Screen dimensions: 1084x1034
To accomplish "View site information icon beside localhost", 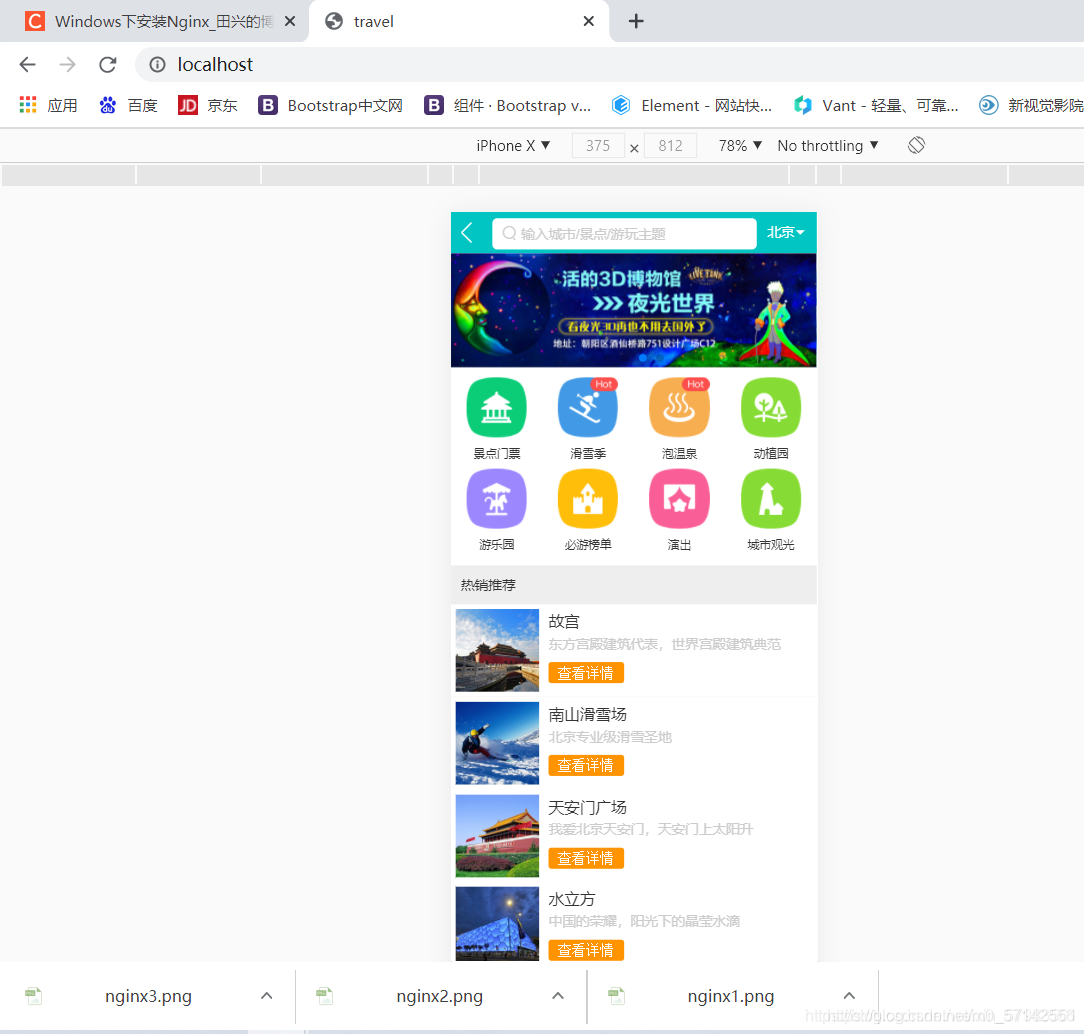I will pyautogui.click(x=158, y=64).
